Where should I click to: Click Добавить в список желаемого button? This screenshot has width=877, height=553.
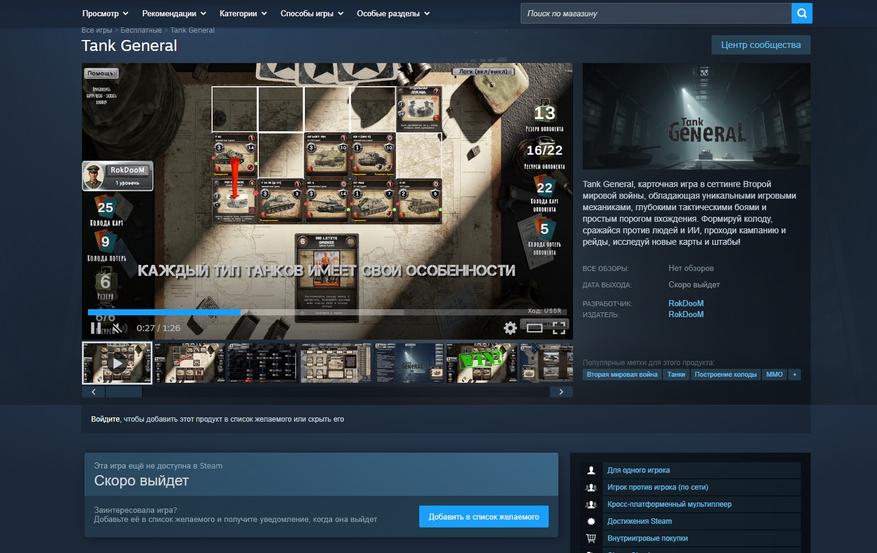484,517
